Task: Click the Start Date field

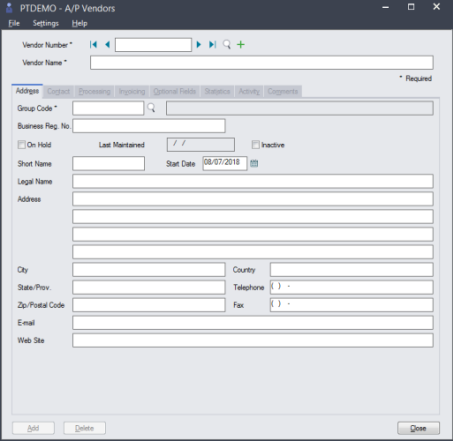Action: [225, 163]
